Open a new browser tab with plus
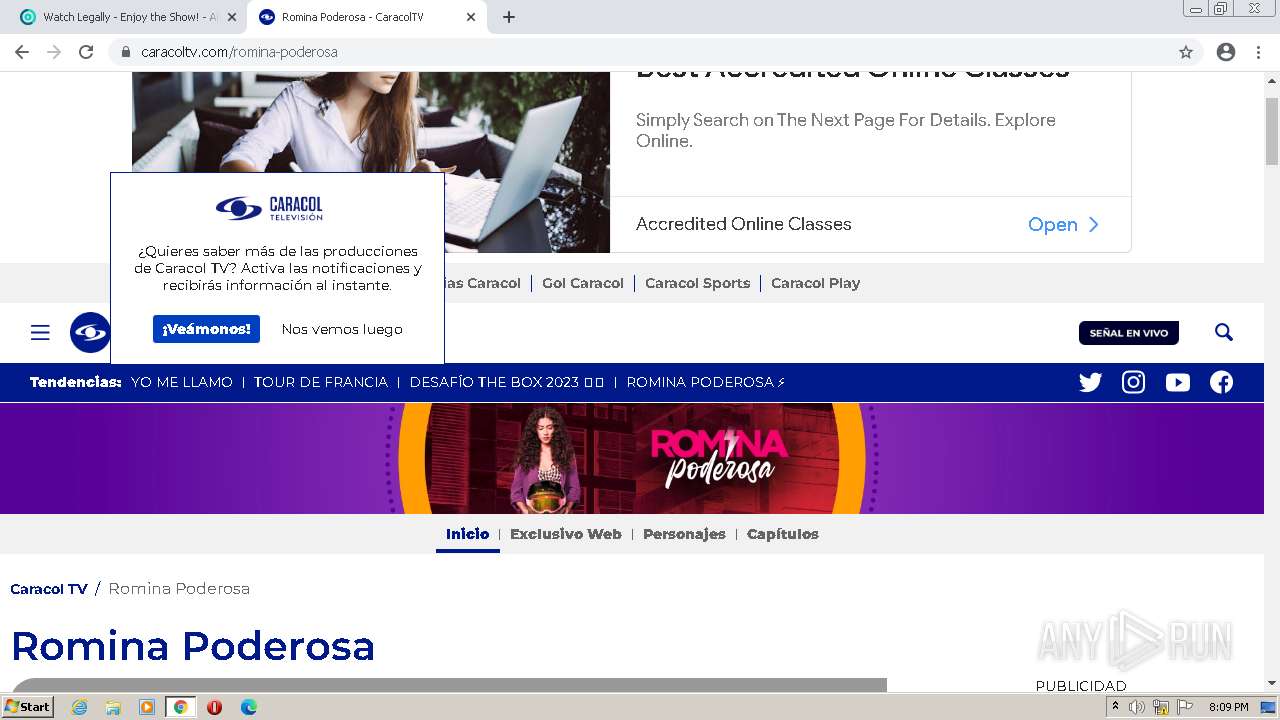The image size is (1280, 720). pos(509,17)
